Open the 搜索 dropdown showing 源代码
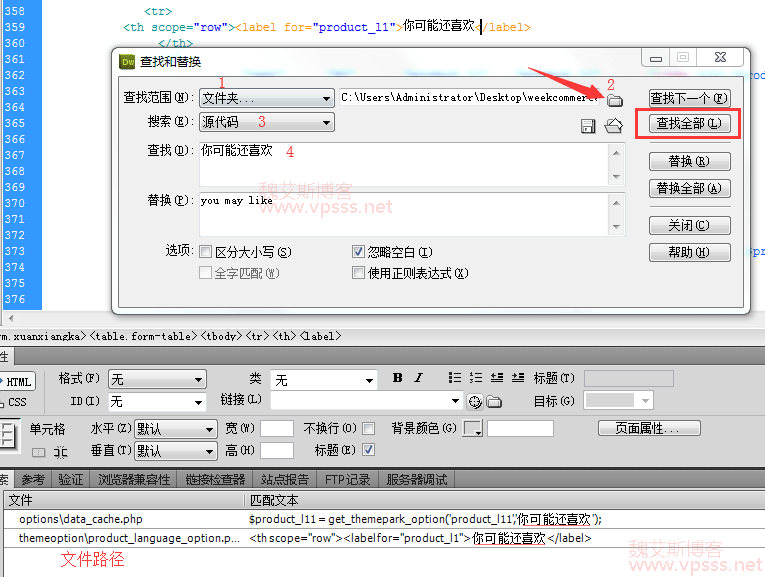 click(266, 122)
